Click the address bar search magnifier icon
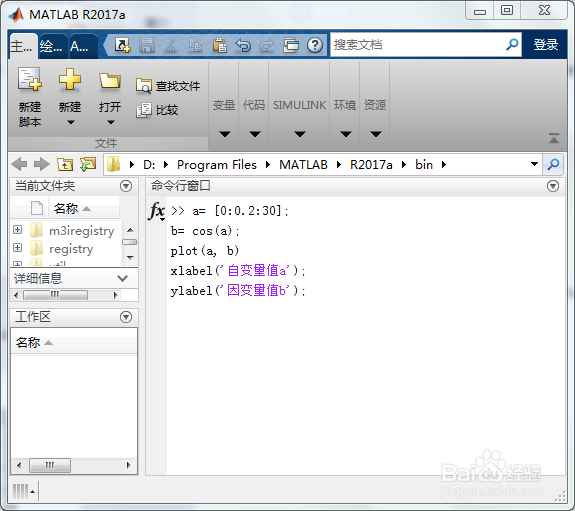The image size is (575, 511). (x=553, y=164)
